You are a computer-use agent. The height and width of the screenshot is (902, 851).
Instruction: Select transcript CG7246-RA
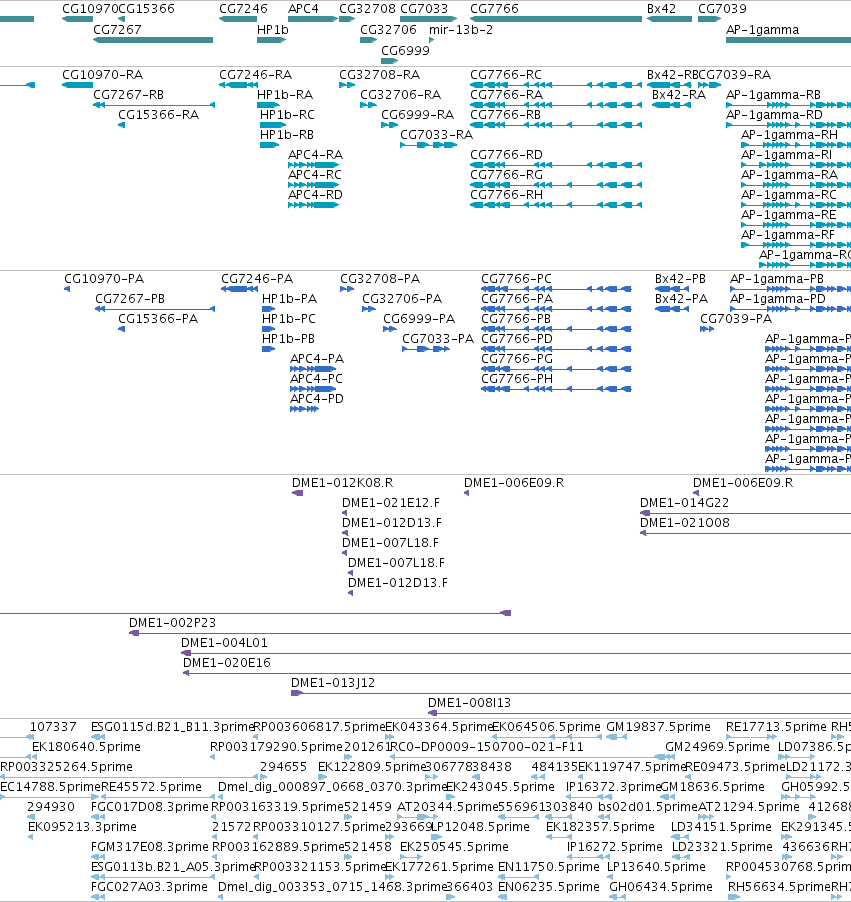coord(255,75)
